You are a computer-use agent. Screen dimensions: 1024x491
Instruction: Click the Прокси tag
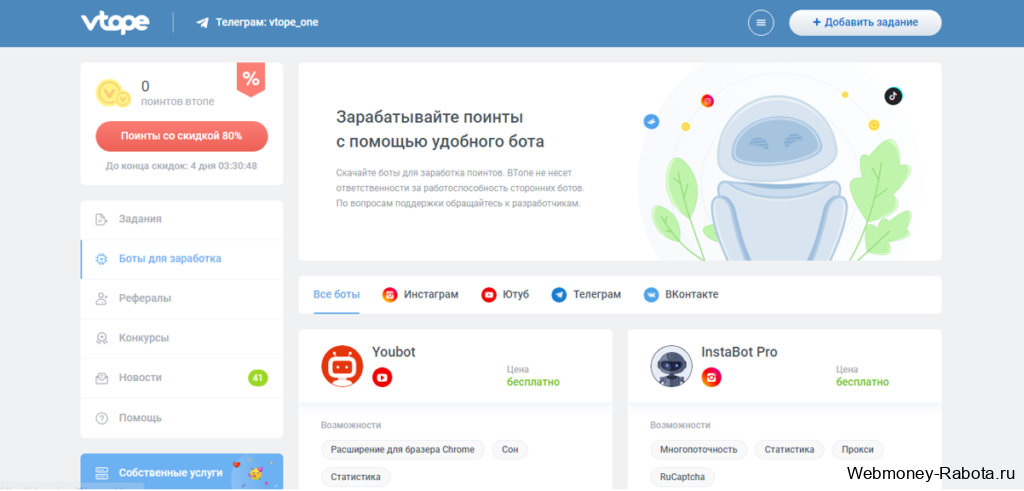tap(857, 450)
